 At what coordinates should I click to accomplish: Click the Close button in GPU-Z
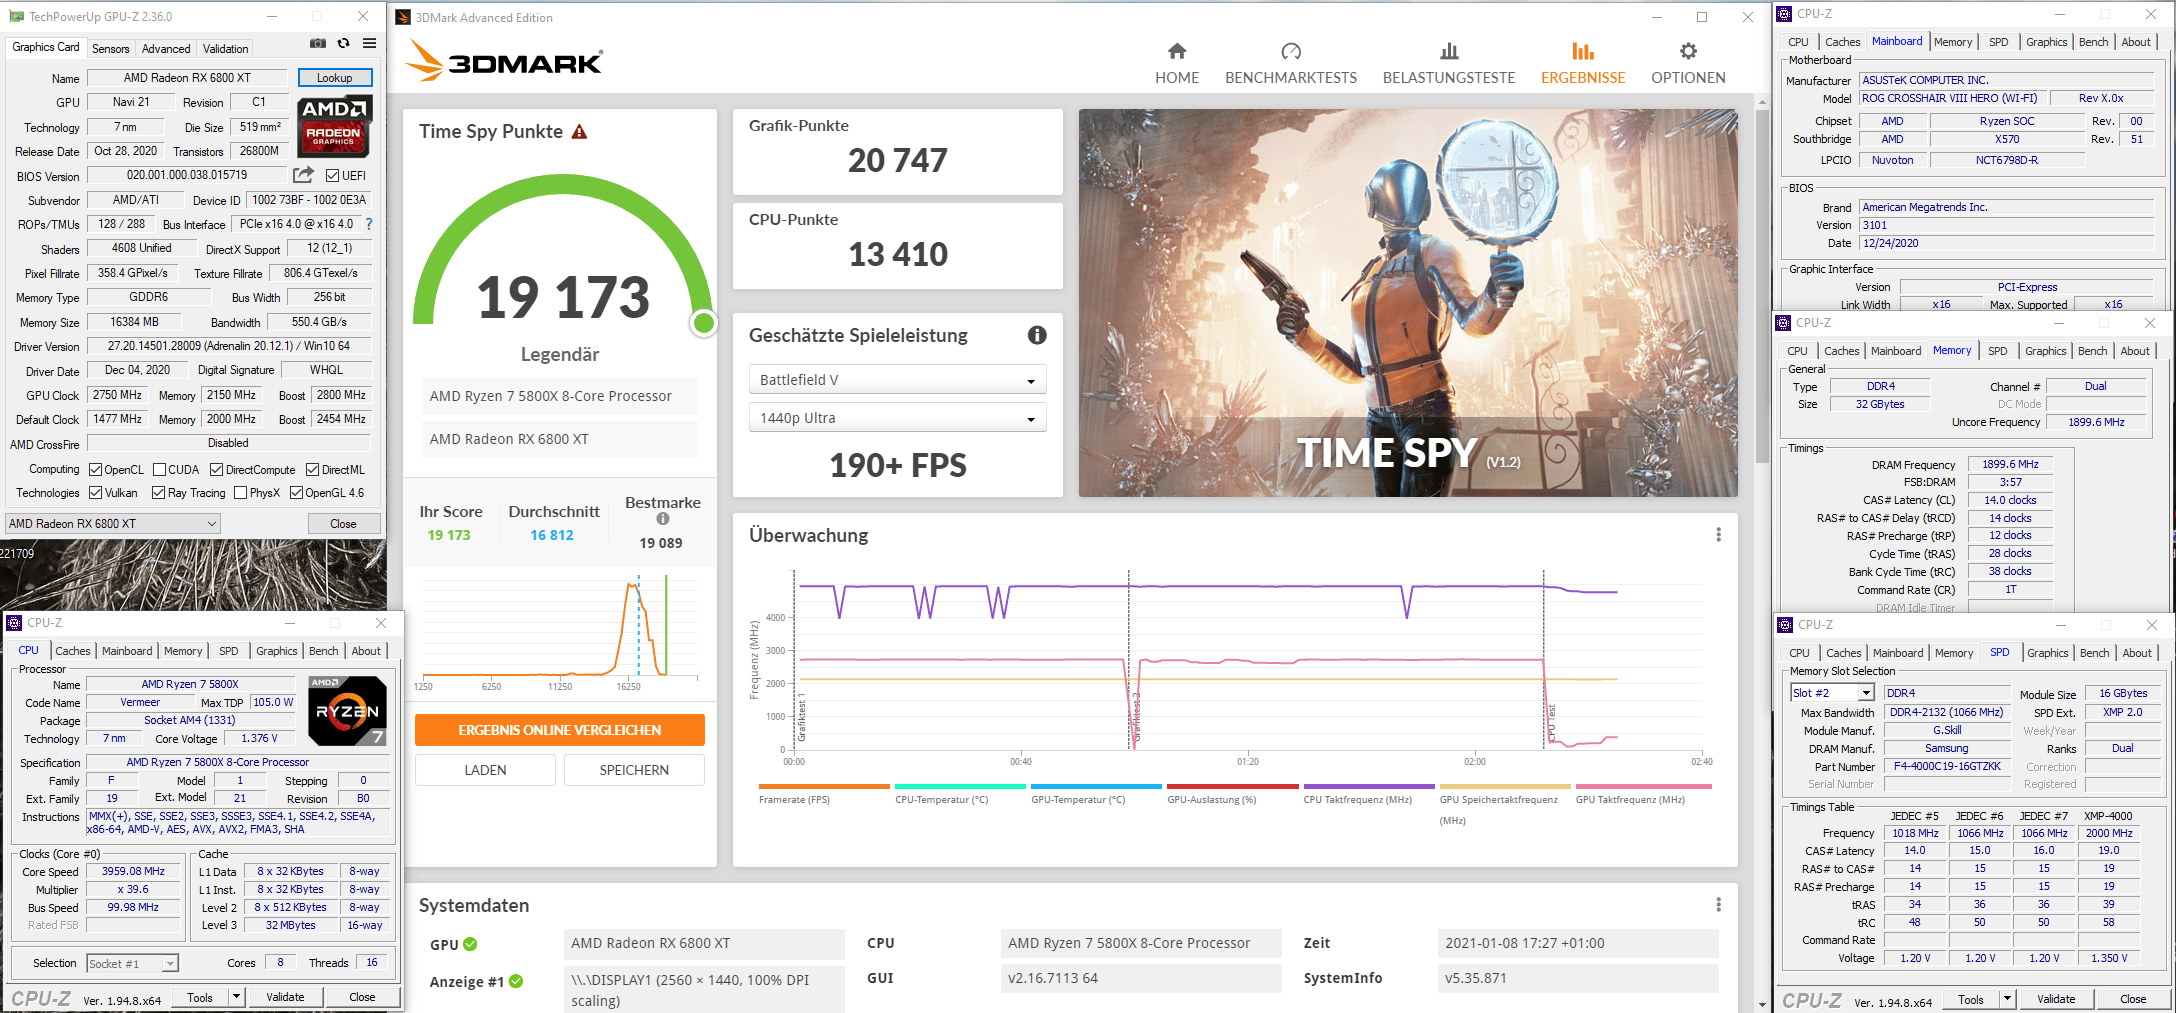point(343,524)
